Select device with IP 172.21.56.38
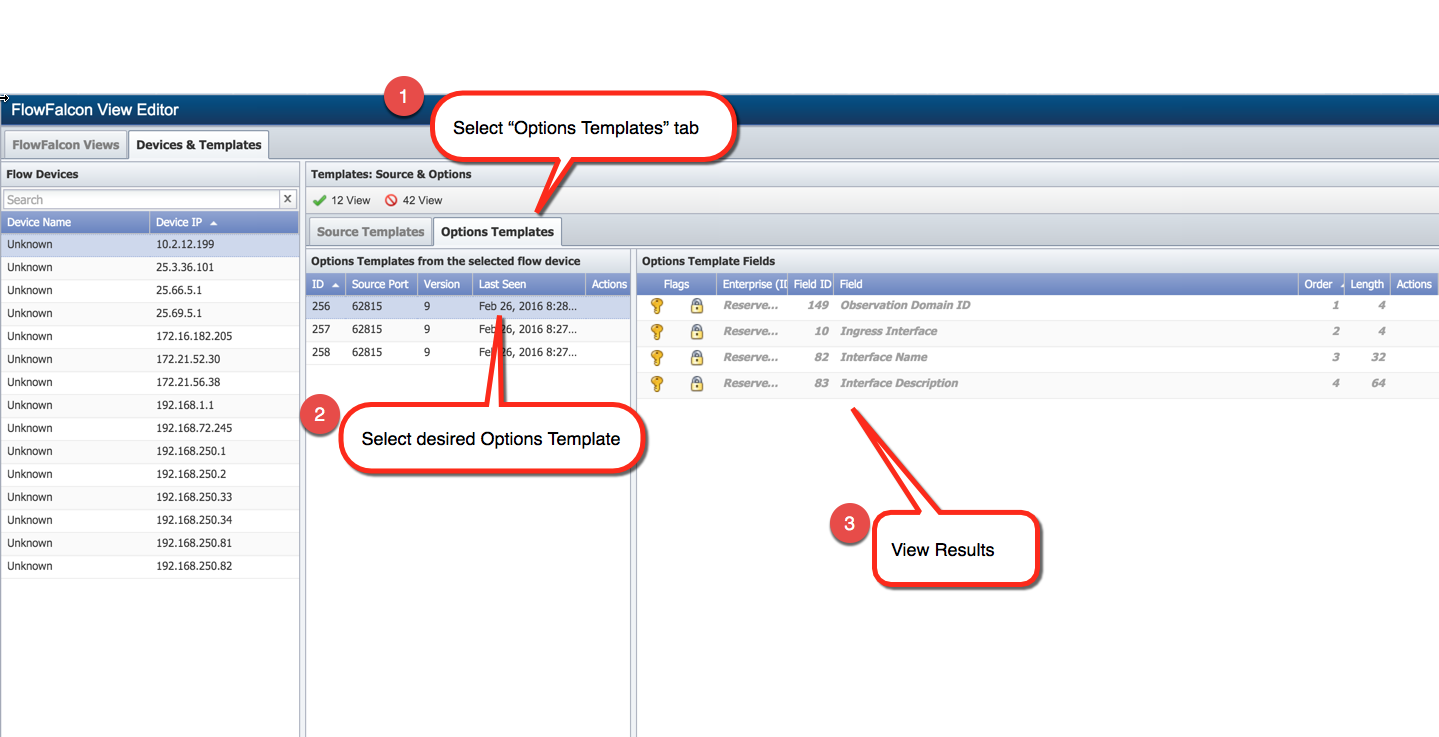Screen dimensions: 1439x737 coord(150,382)
